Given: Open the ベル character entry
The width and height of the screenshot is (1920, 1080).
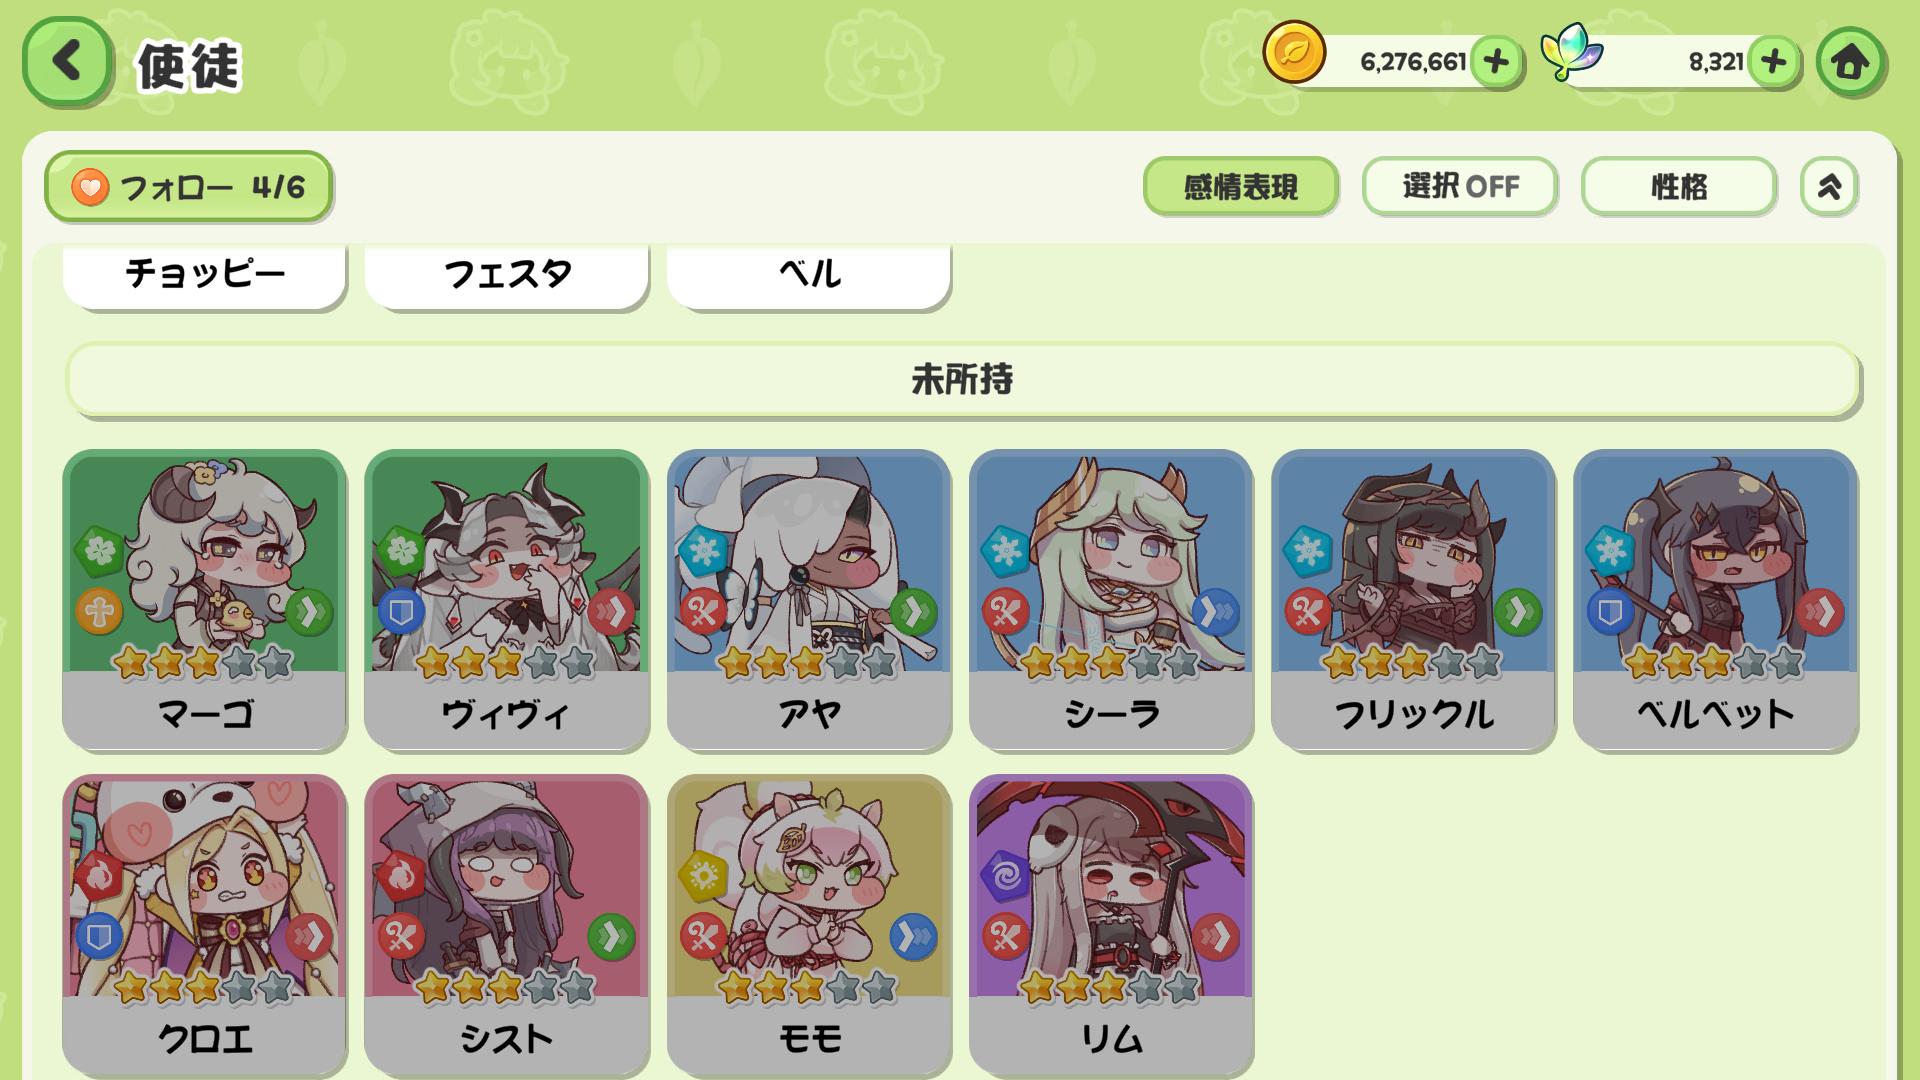Looking at the screenshot, I should 809,274.
